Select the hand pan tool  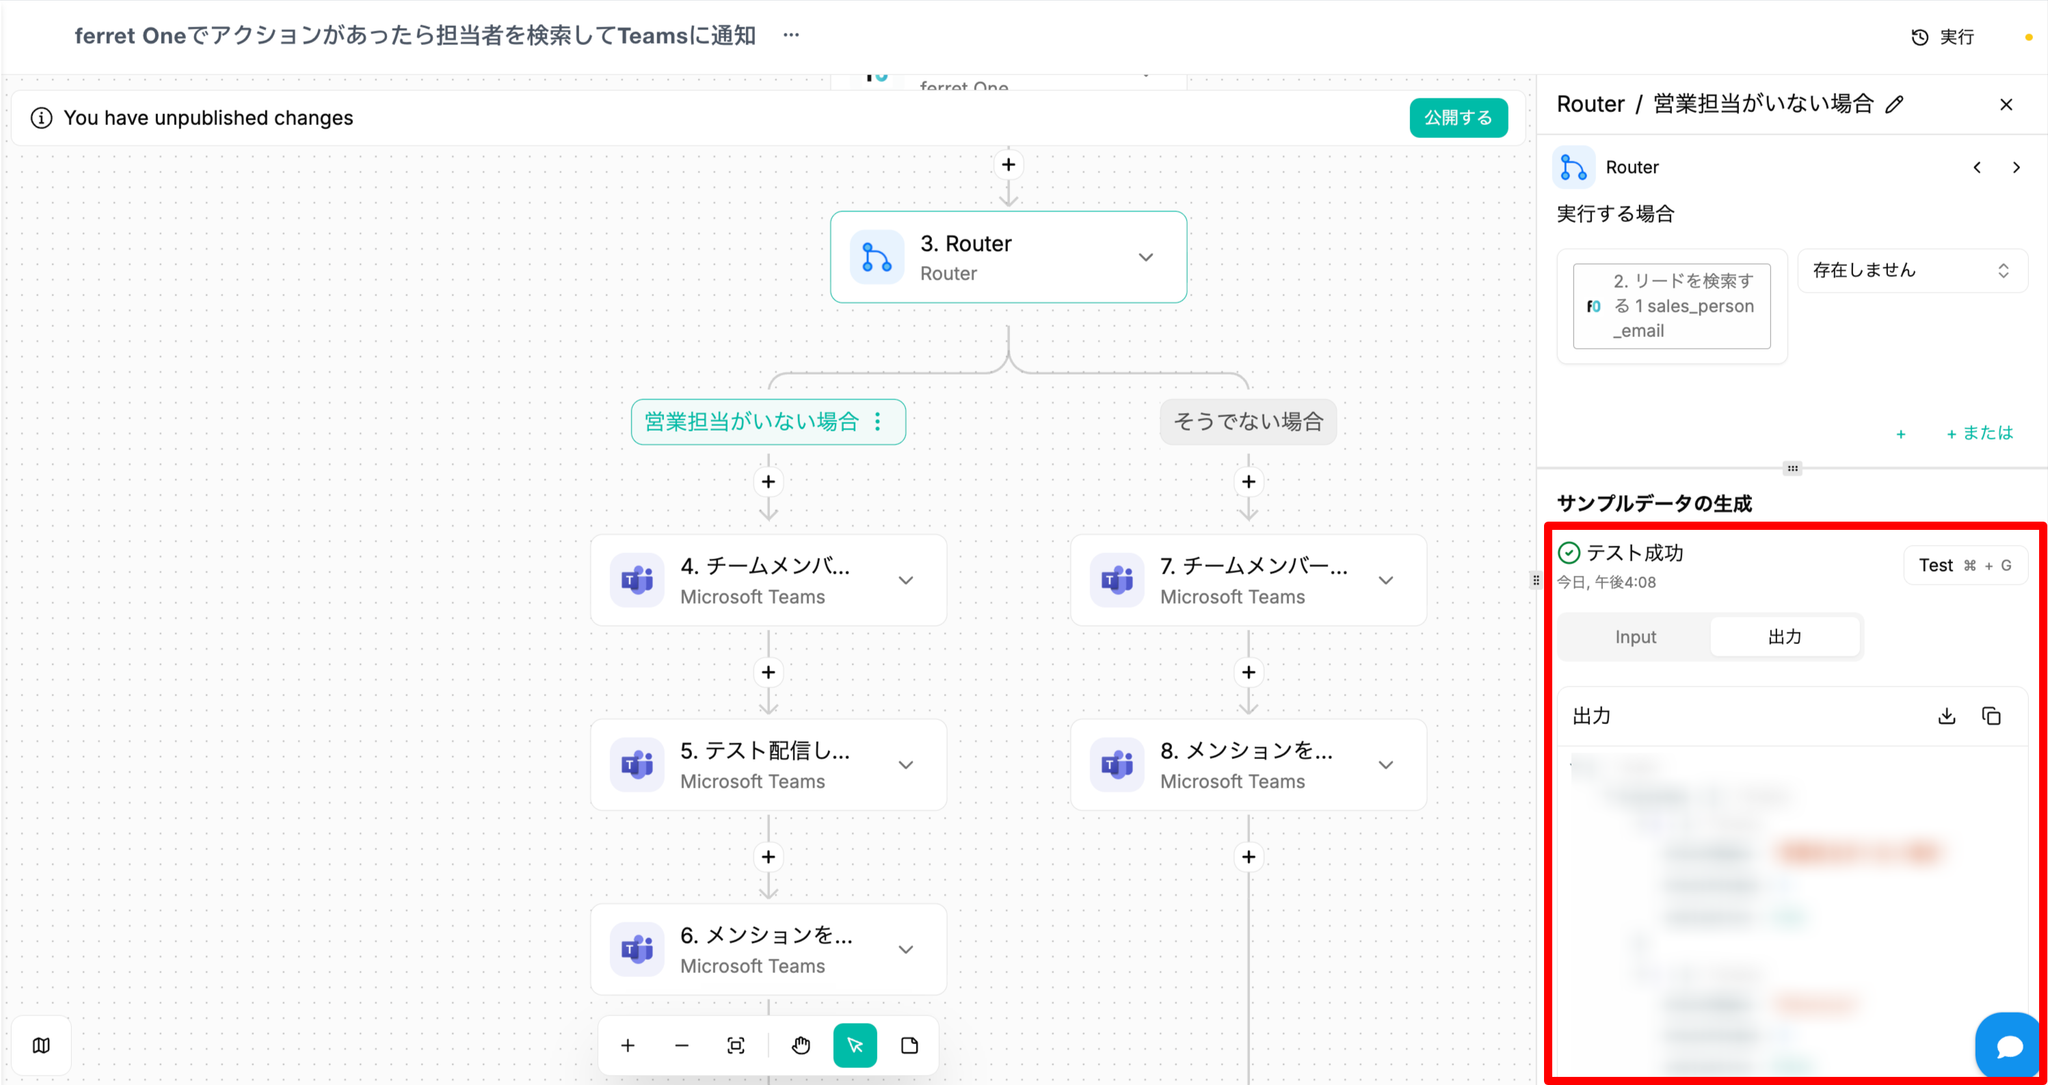(801, 1045)
